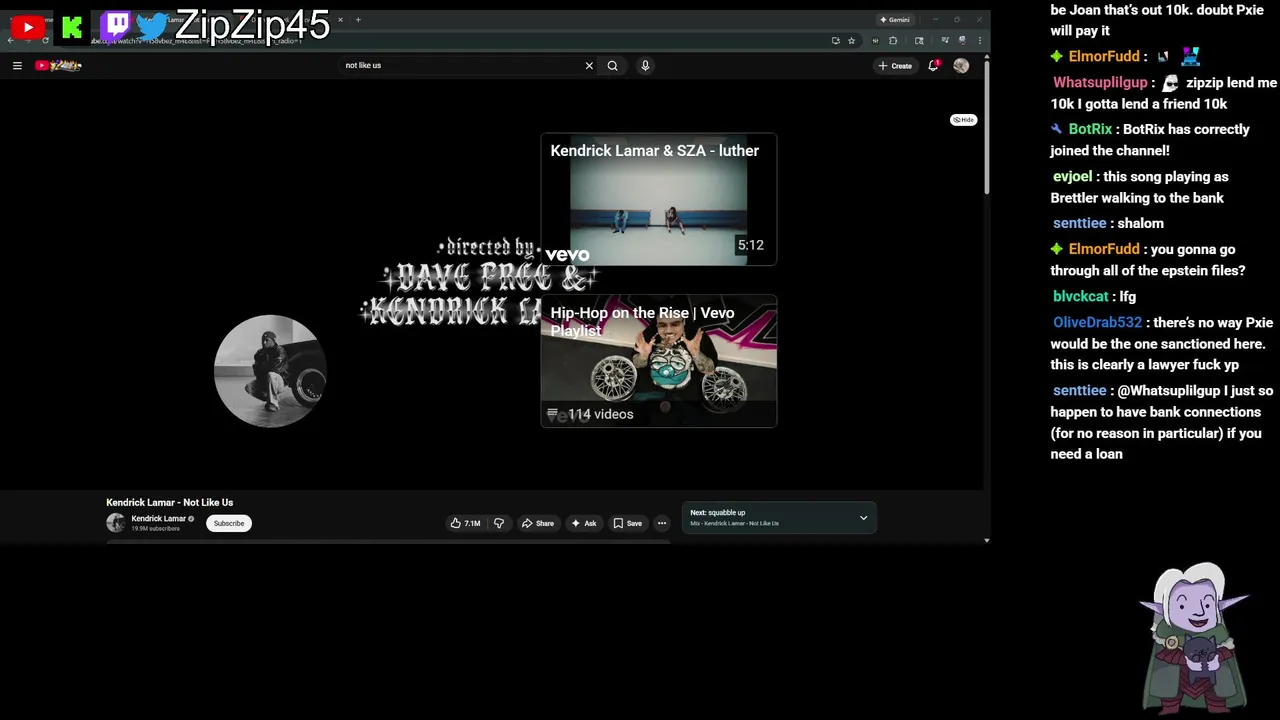The image size is (1280, 720).
Task: Open a new browser tab with plus
Action: tap(358, 19)
